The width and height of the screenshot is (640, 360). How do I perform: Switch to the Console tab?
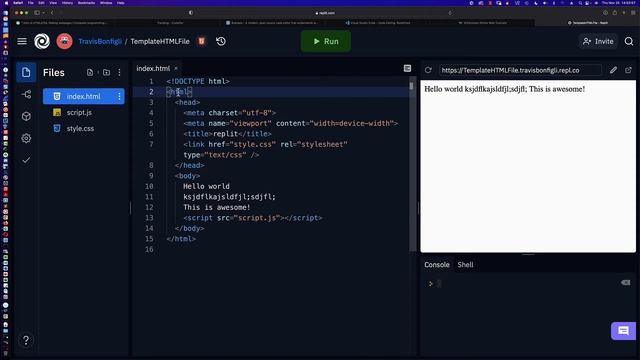(x=437, y=265)
